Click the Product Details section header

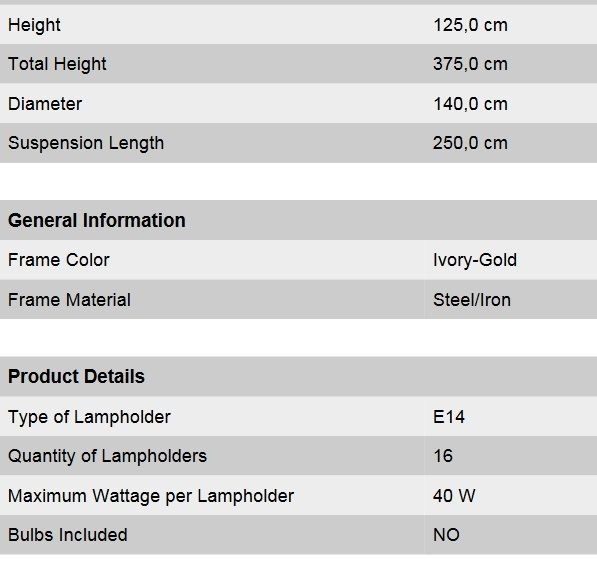(76, 376)
